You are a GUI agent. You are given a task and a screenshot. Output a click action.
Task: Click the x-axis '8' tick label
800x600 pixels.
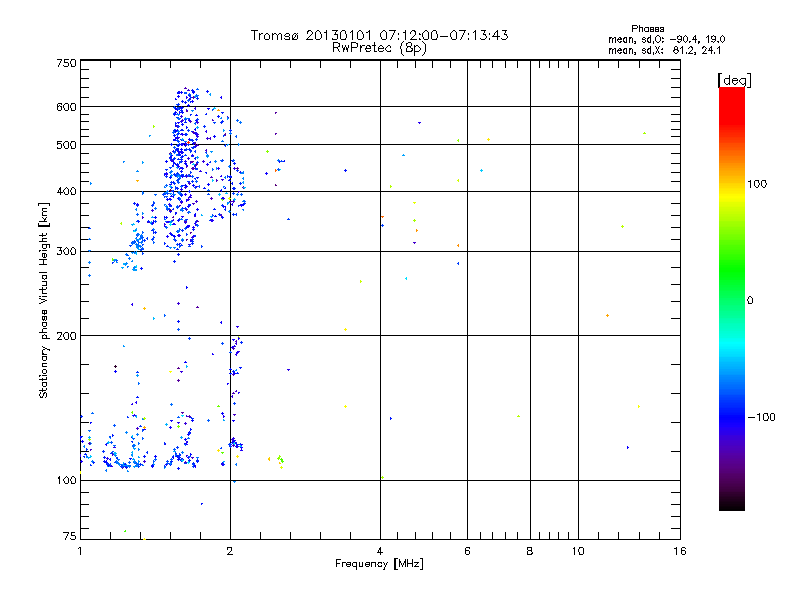click(x=530, y=551)
